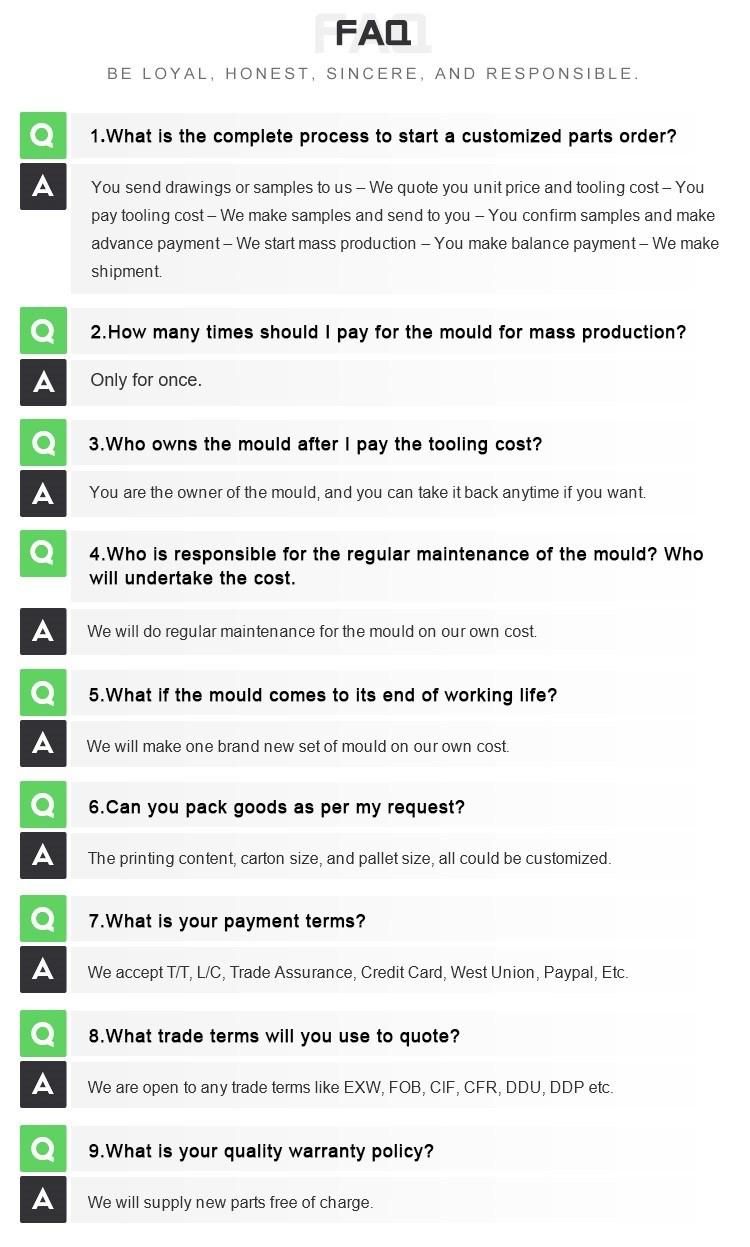Image resolution: width=750 pixels, height=1247 pixels.
Task: Click the green Q icon for question 1
Action: 43,135
